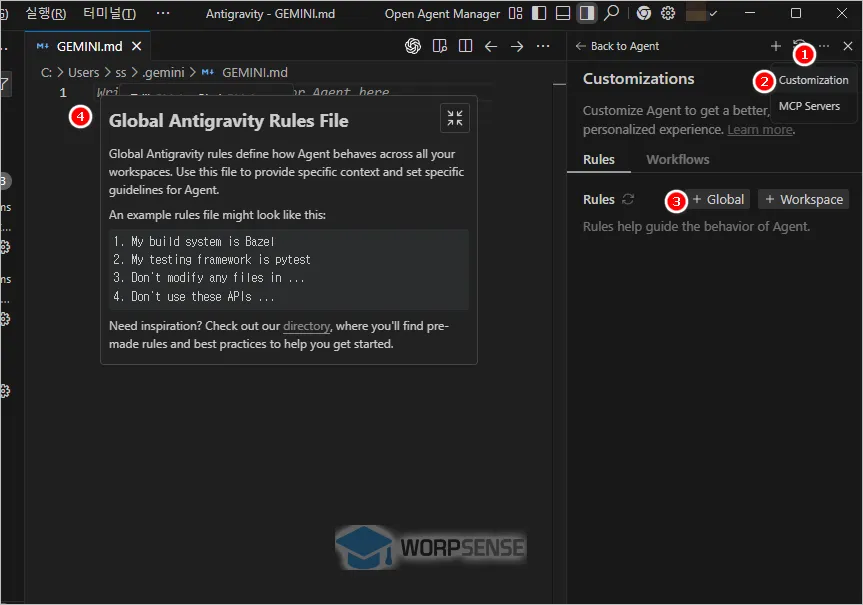The height and width of the screenshot is (605, 863).
Task: Add a Global rule
Action: point(718,199)
